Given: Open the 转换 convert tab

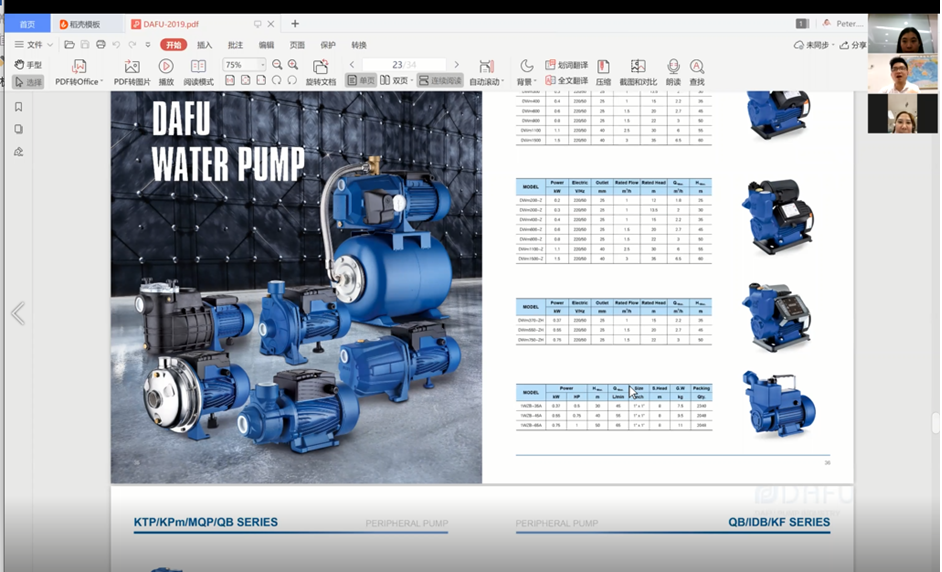Looking at the screenshot, I should pos(359,45).
